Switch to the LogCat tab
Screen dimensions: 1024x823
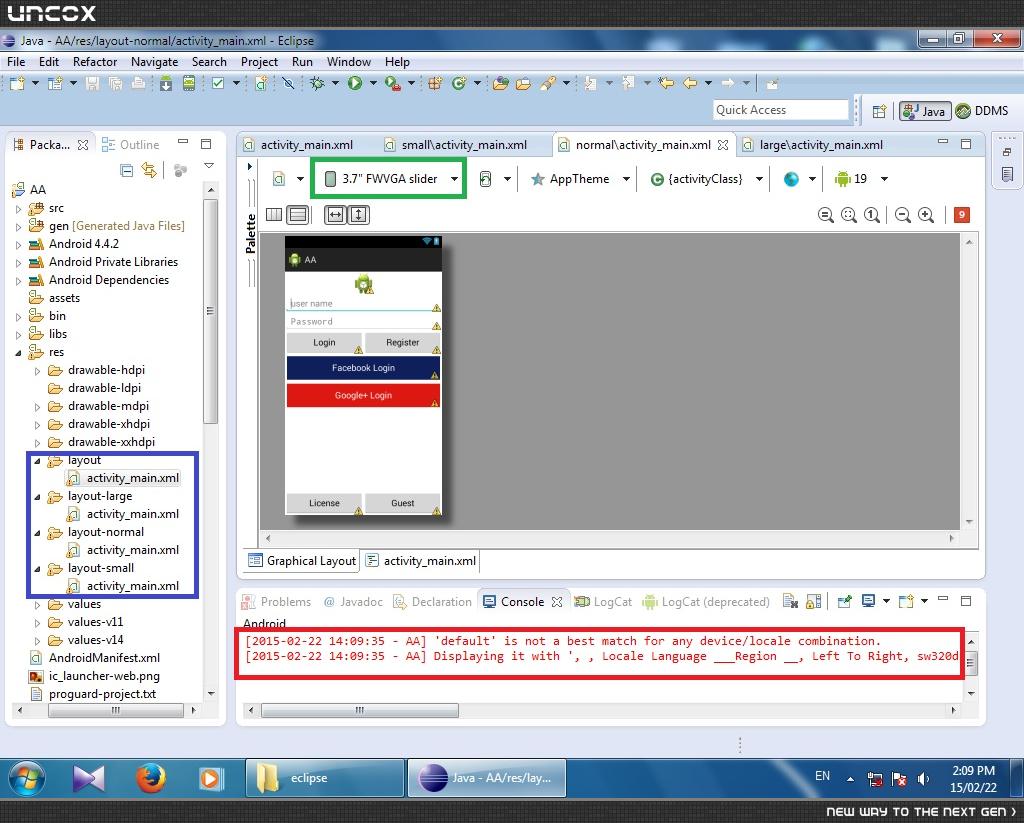[603, 602]
